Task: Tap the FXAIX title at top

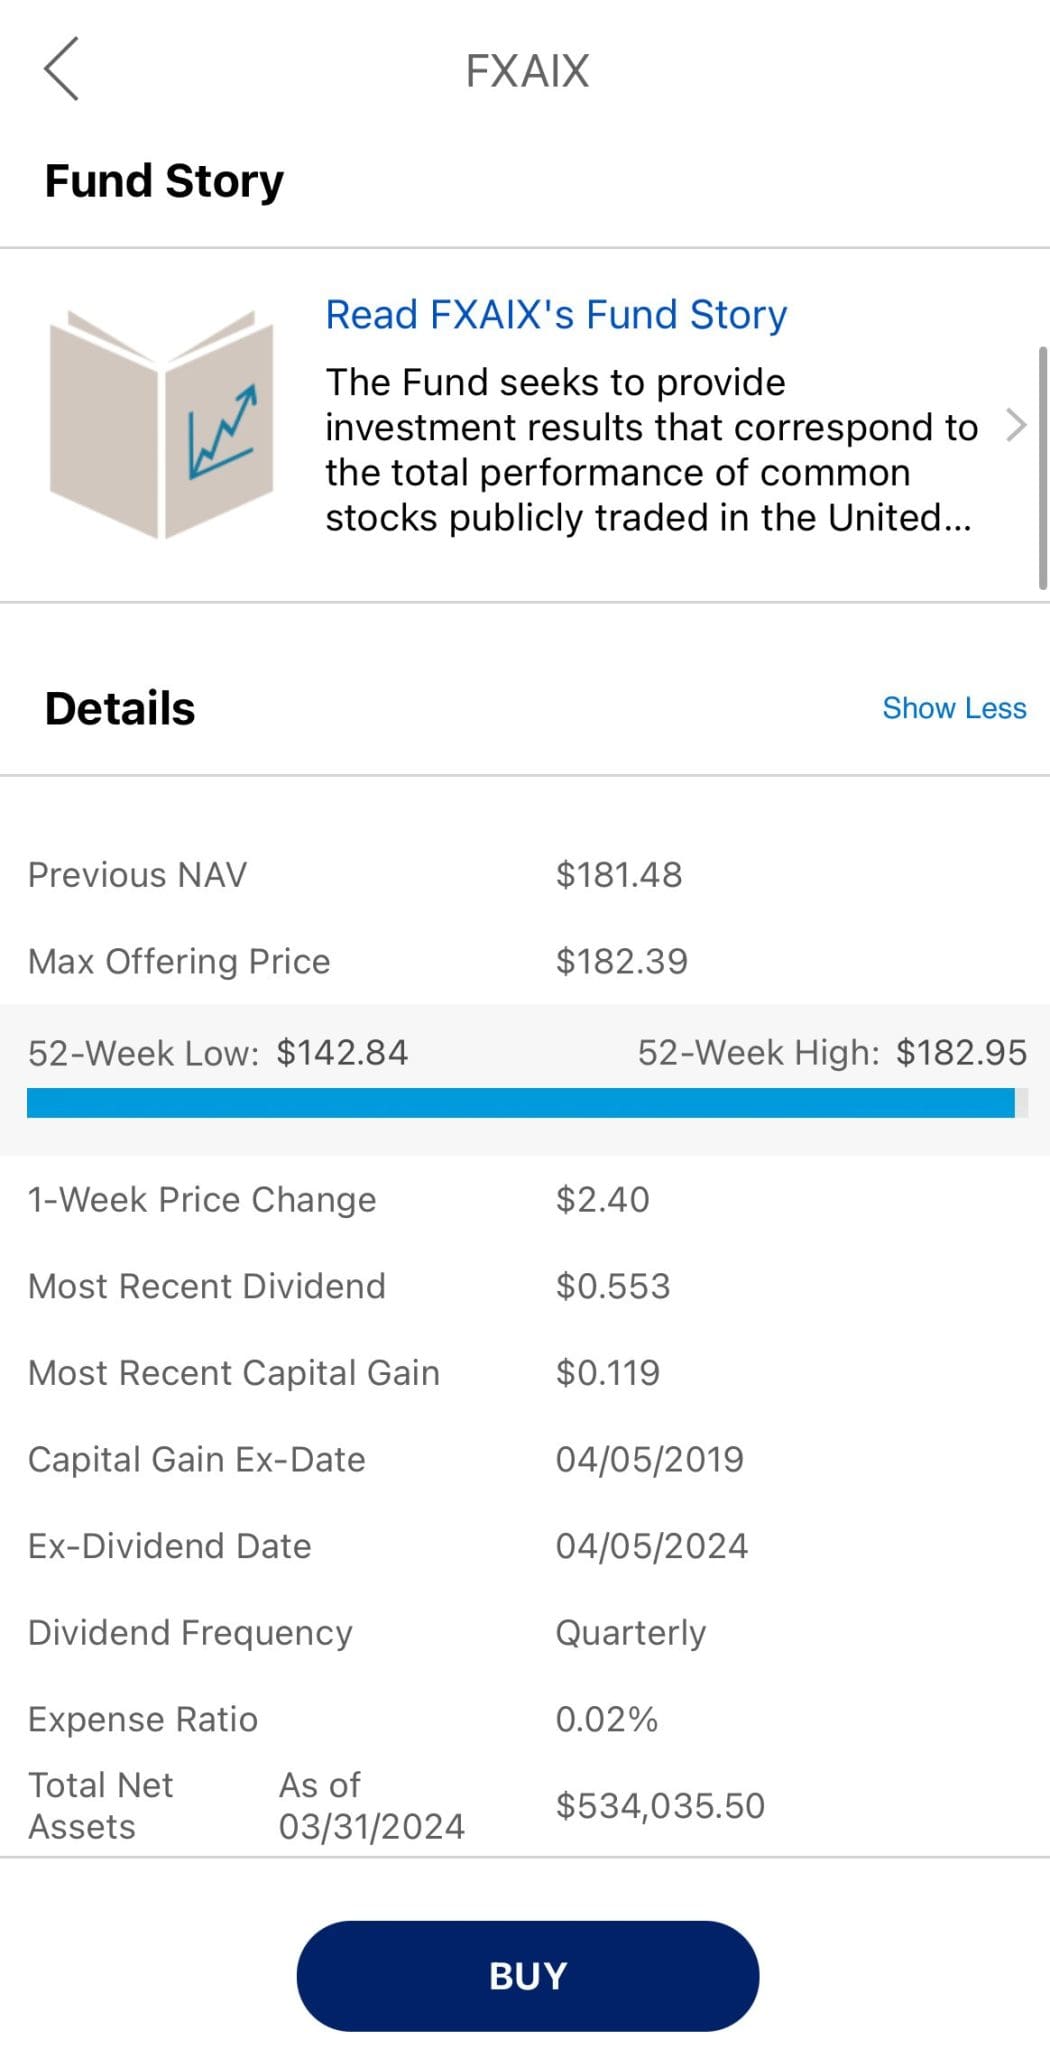Action: (x=527, y=71)
